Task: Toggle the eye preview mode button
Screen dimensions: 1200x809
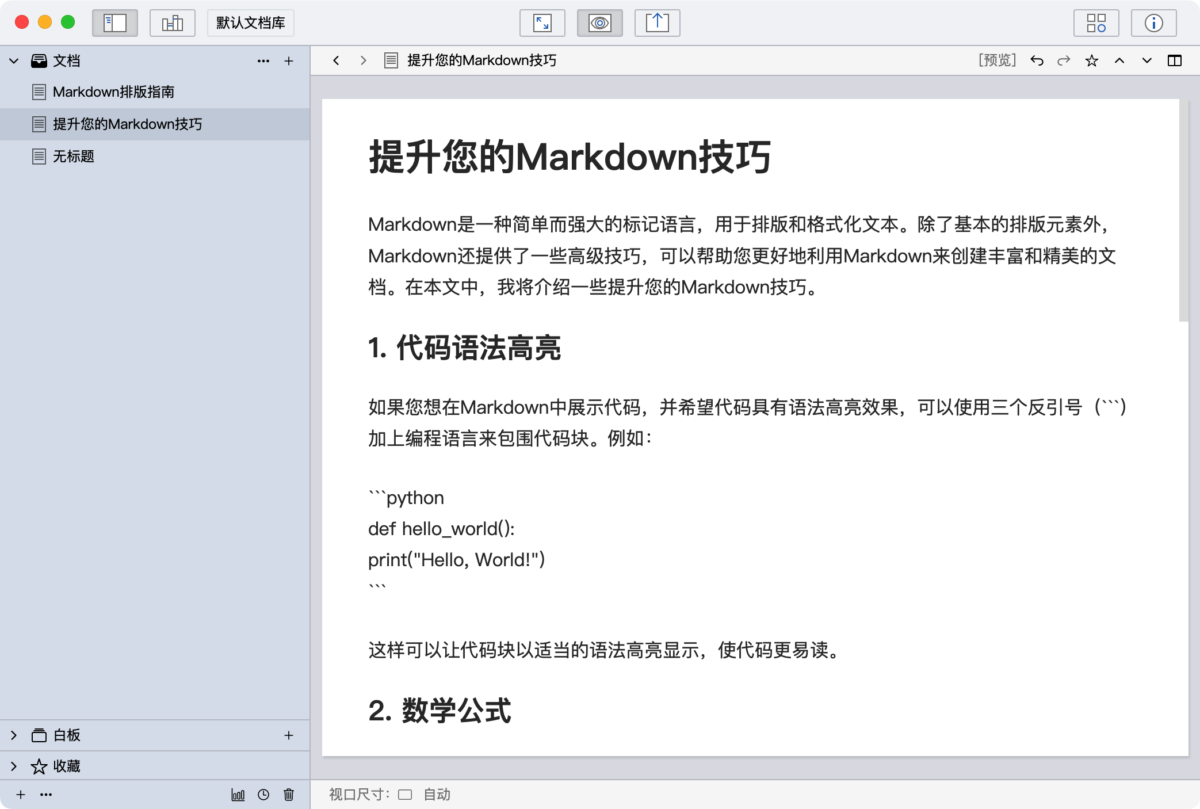Action: [600, 22]
